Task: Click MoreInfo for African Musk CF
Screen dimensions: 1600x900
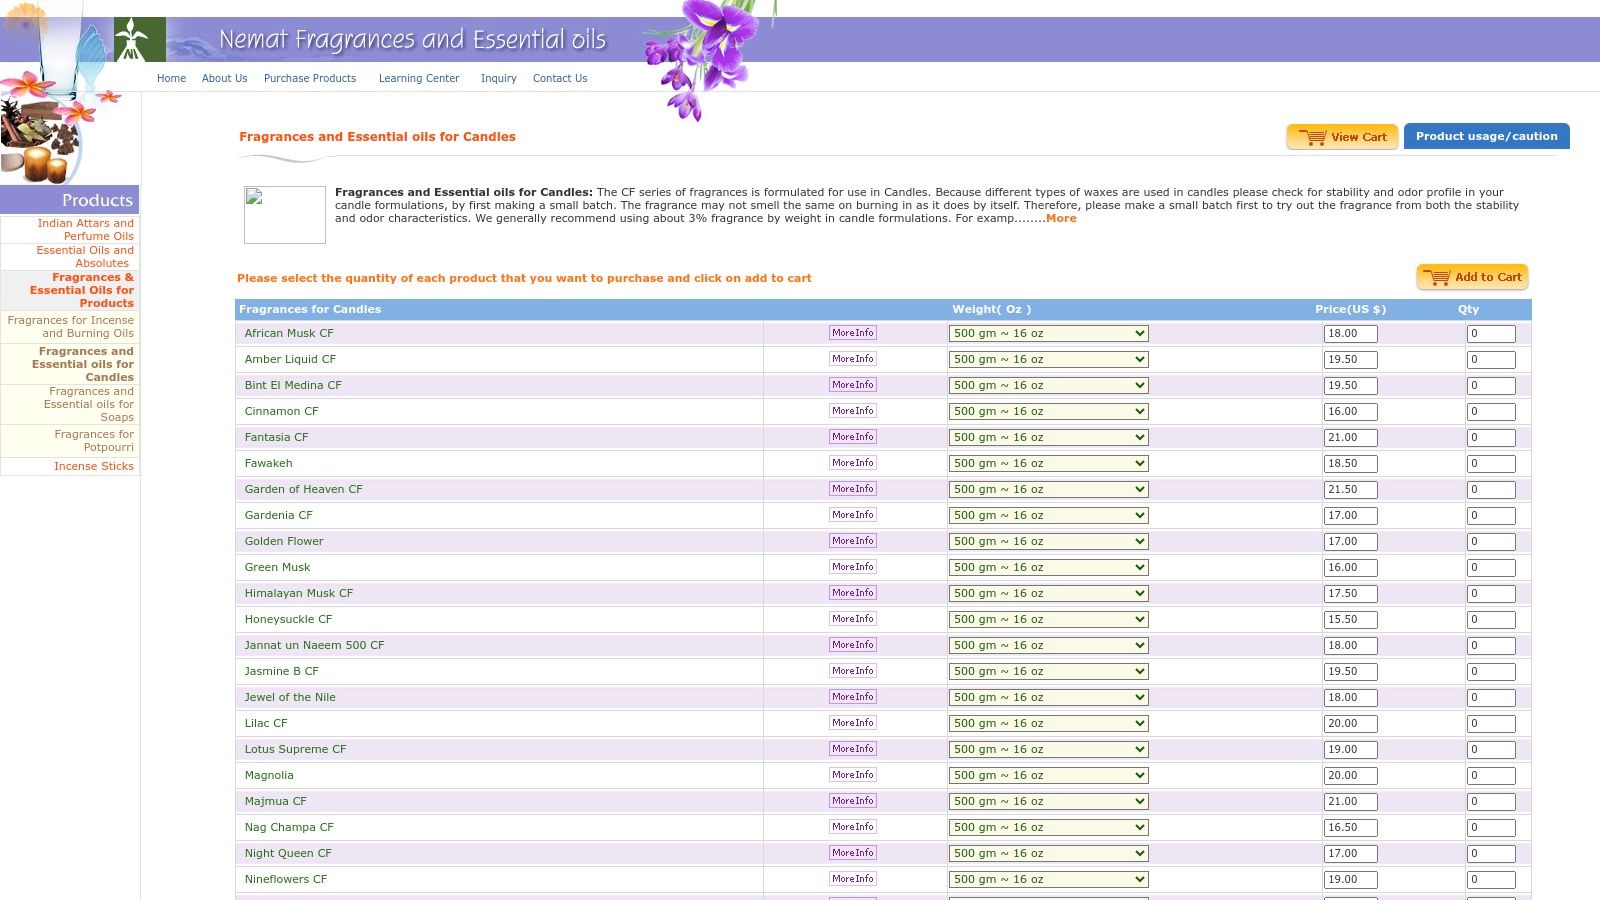Action: [853, 333]
